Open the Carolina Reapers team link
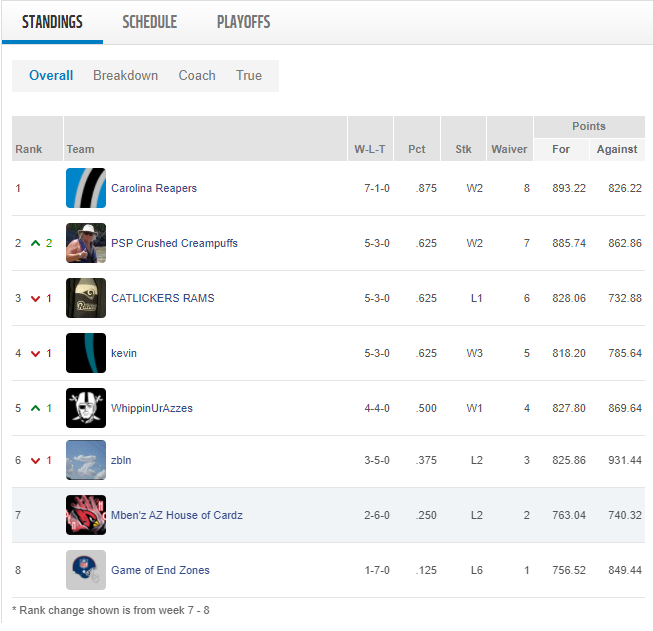Screen dimensions: 653x631 tap(154, 188)
